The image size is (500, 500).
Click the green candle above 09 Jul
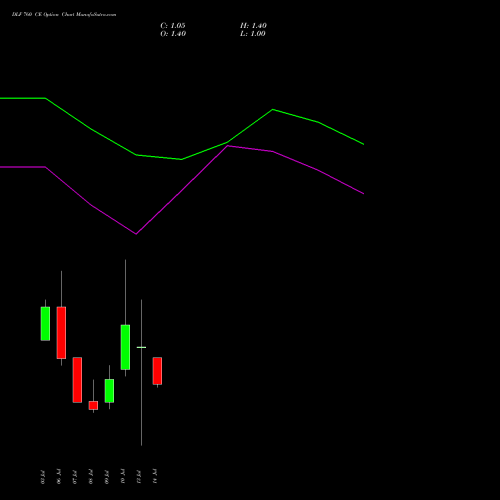pos(109,391)
